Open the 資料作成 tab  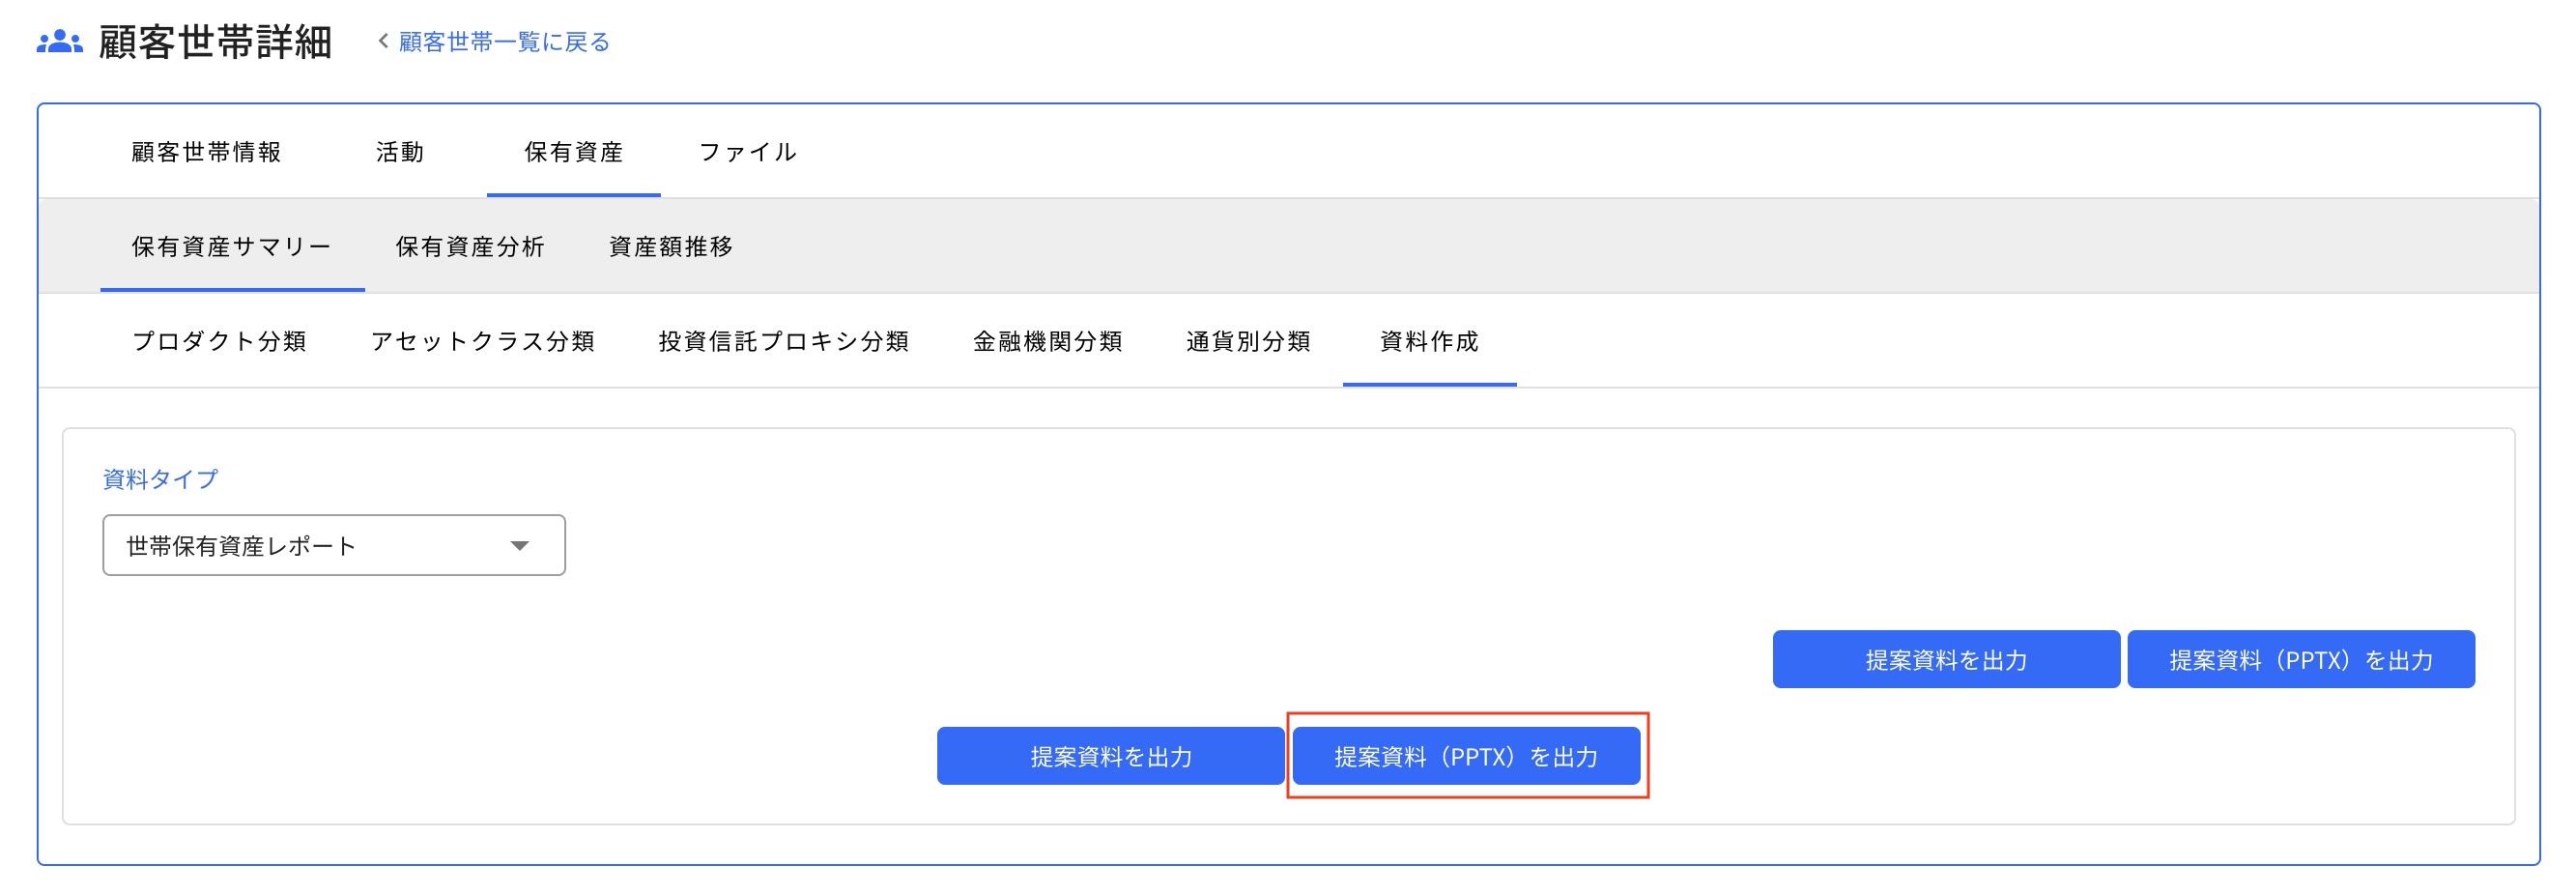coord(1428,344)
